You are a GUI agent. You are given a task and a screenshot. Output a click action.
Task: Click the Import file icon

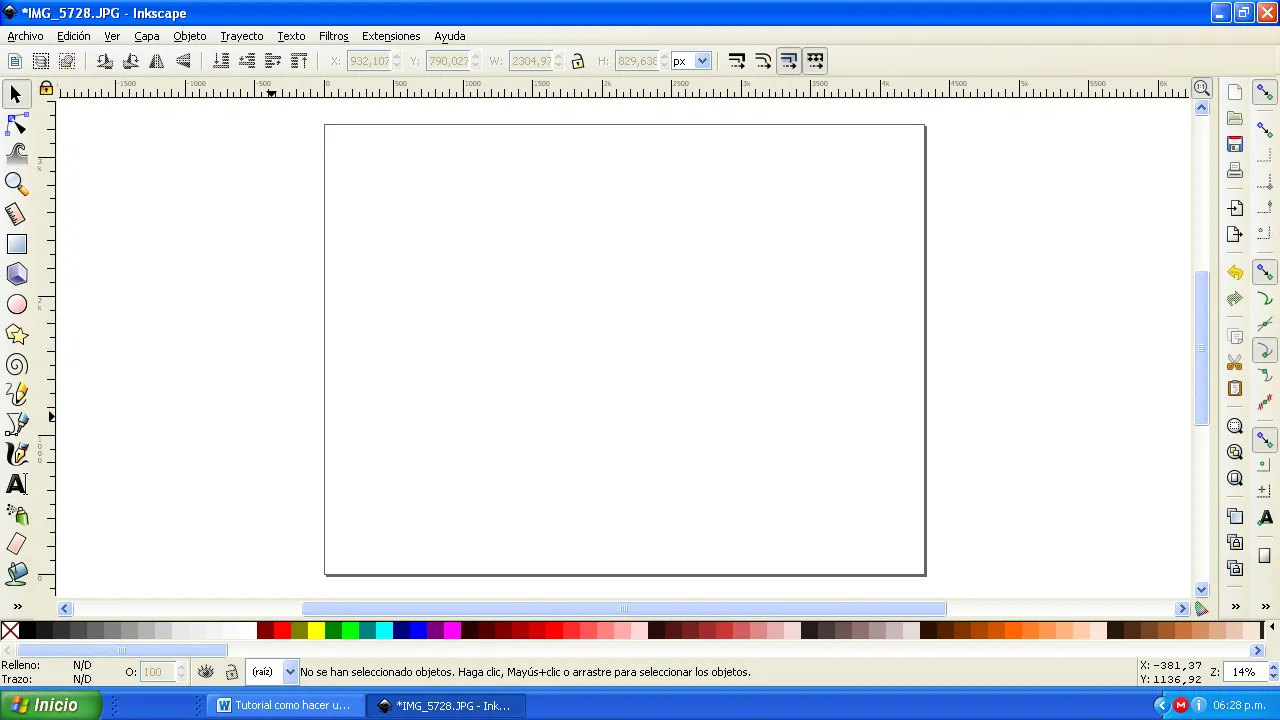click(x=1235, y=208)
